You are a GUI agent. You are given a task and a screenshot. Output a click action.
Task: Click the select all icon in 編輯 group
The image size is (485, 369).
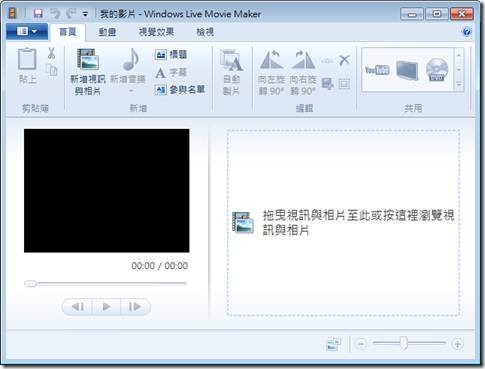pyautogui.click(x=344, y=84)
